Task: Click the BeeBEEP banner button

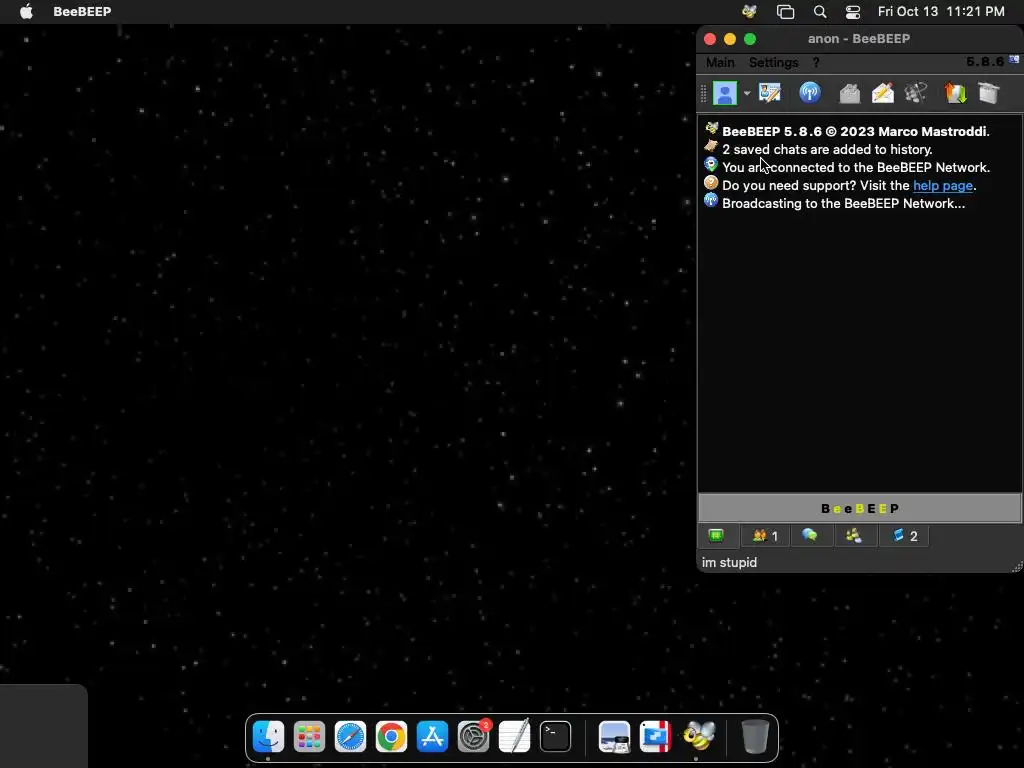Action: [x=859, y=508]
